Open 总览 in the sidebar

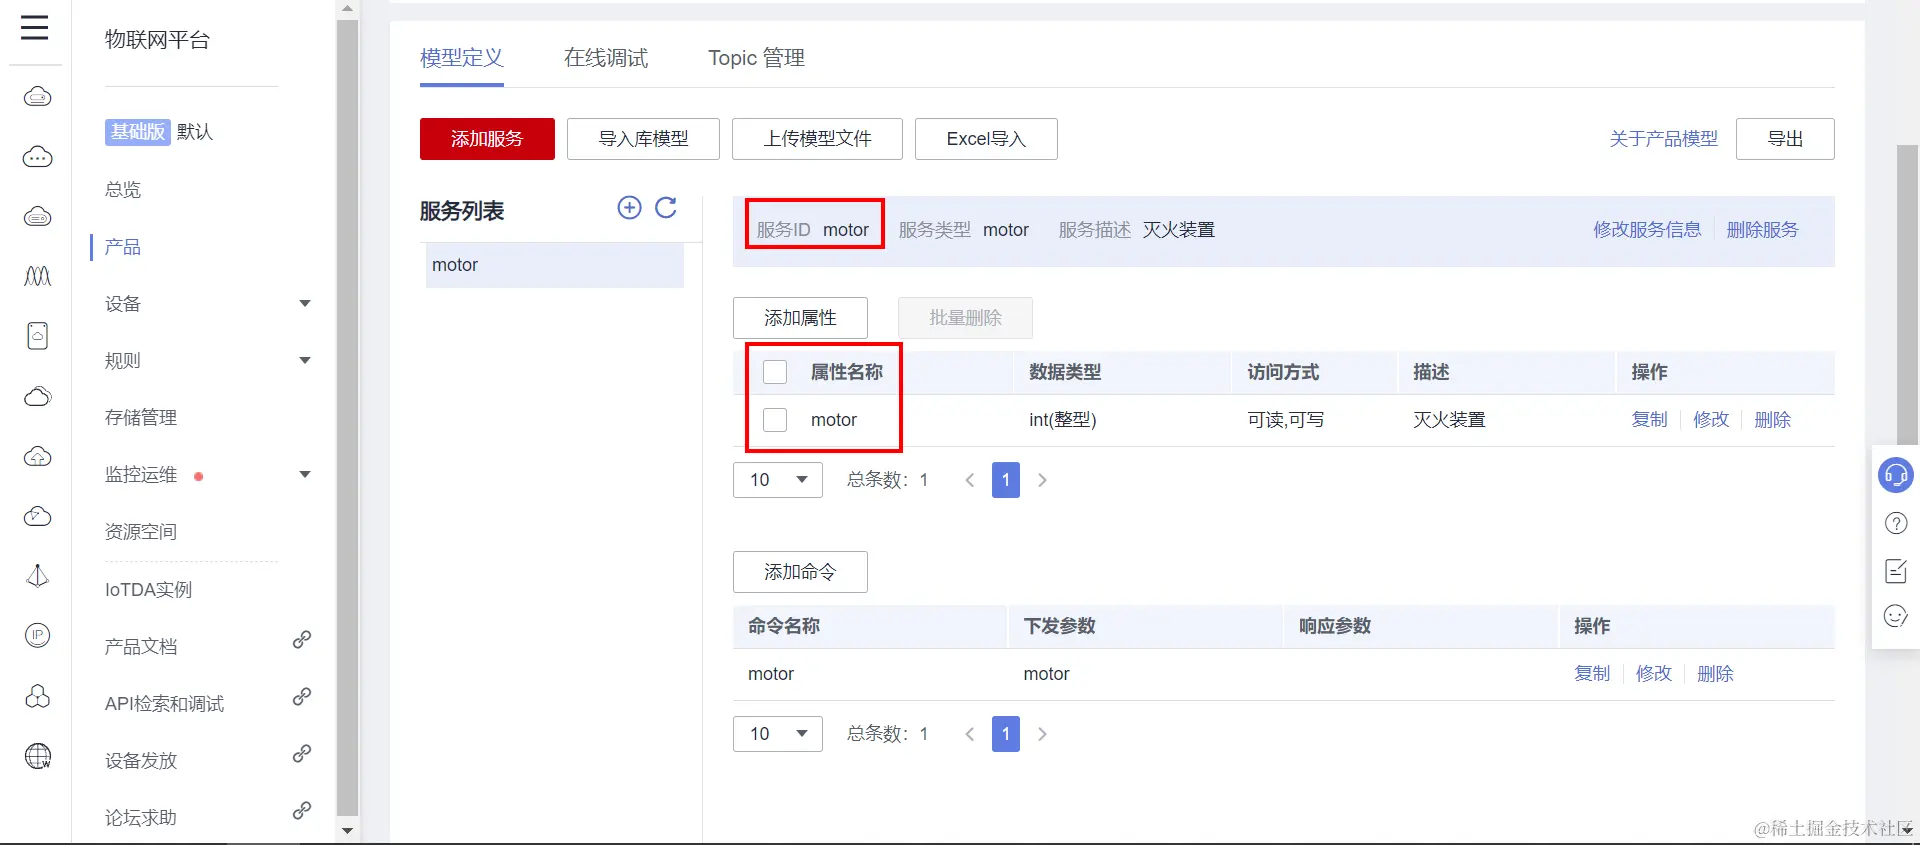click(123, 190)
